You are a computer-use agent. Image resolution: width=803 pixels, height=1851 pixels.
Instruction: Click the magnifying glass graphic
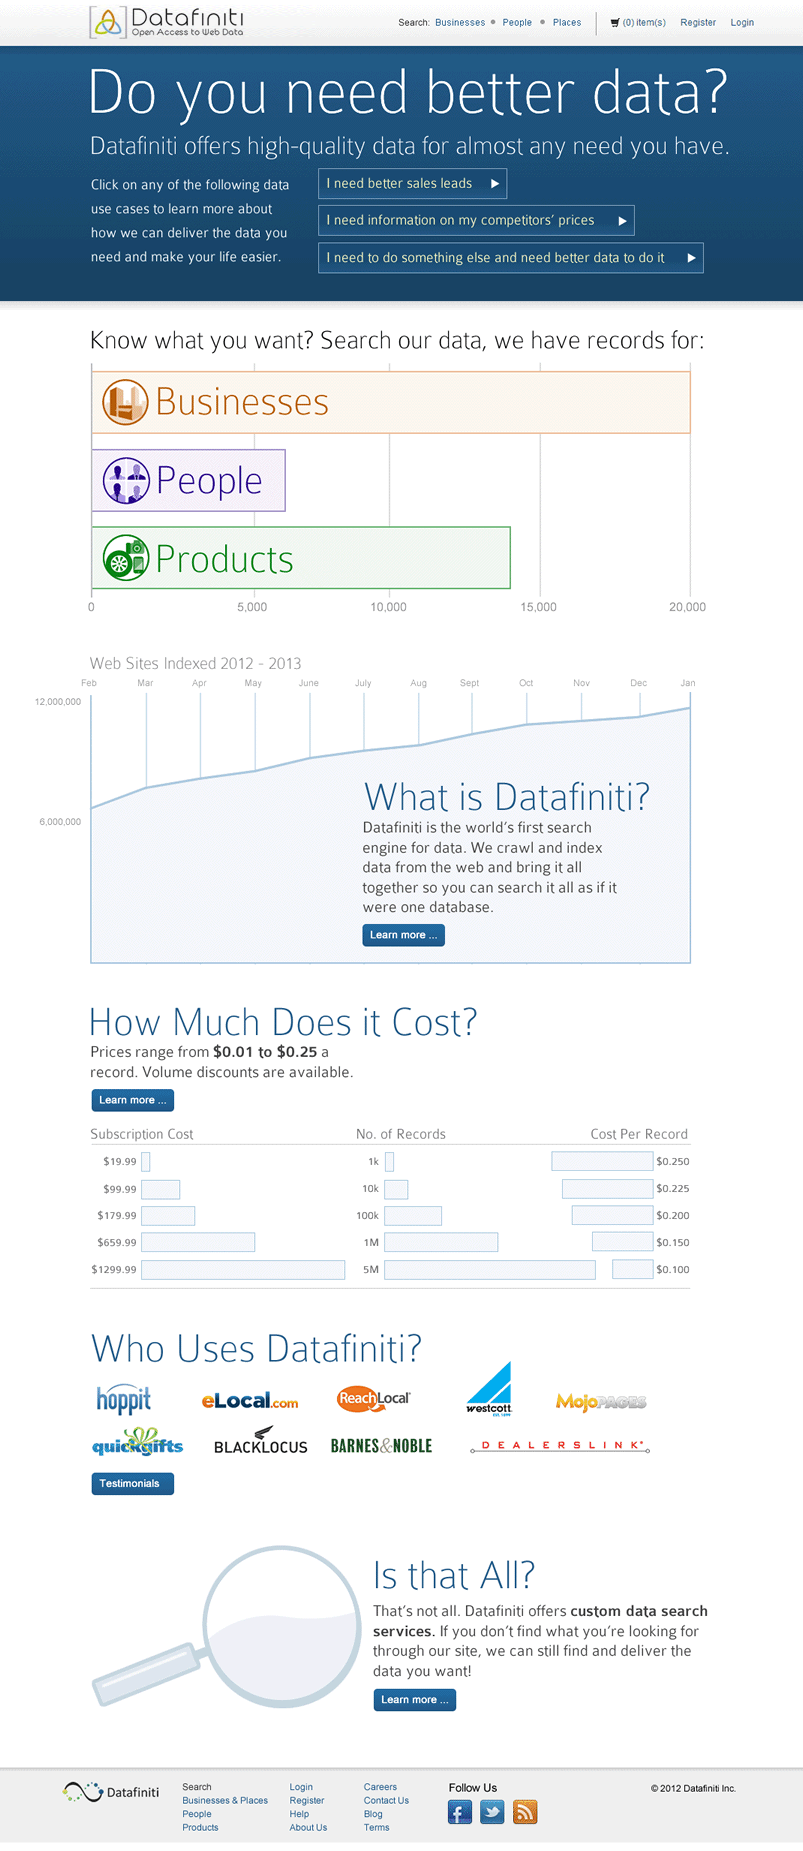pos(228,1627)
